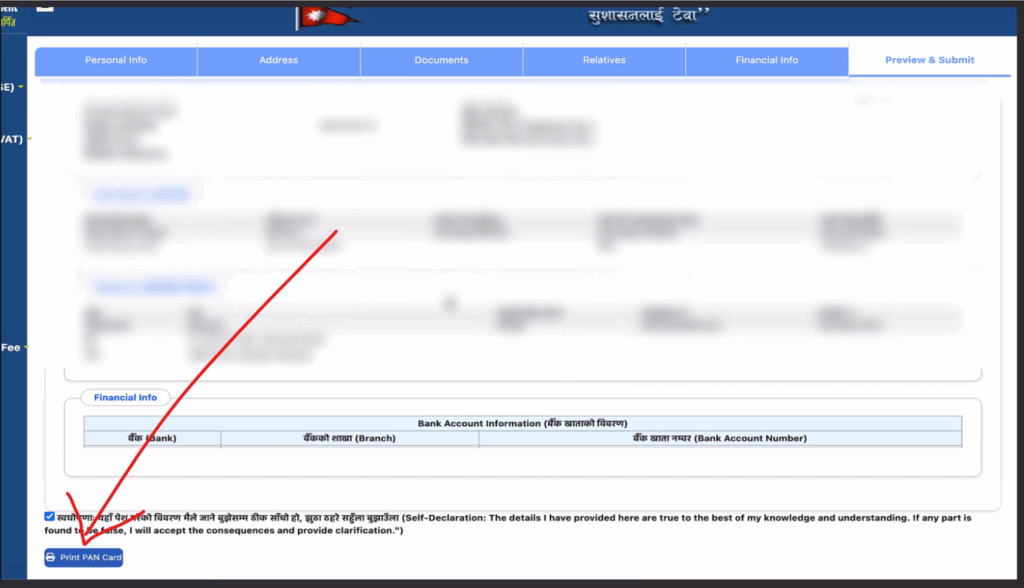
Task: Switch to the Personal Info tab
Action: click(116, 61)
